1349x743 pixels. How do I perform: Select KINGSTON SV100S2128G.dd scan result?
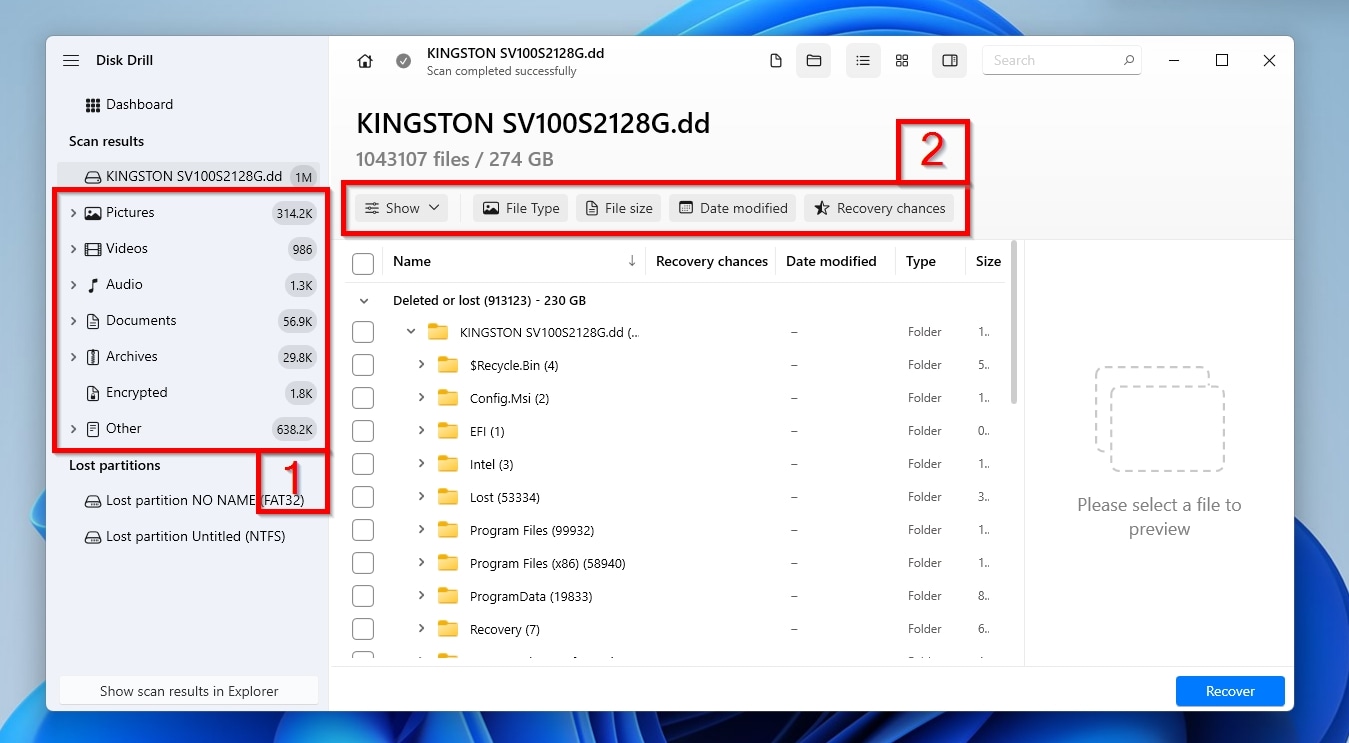click(x=189, y=176)
